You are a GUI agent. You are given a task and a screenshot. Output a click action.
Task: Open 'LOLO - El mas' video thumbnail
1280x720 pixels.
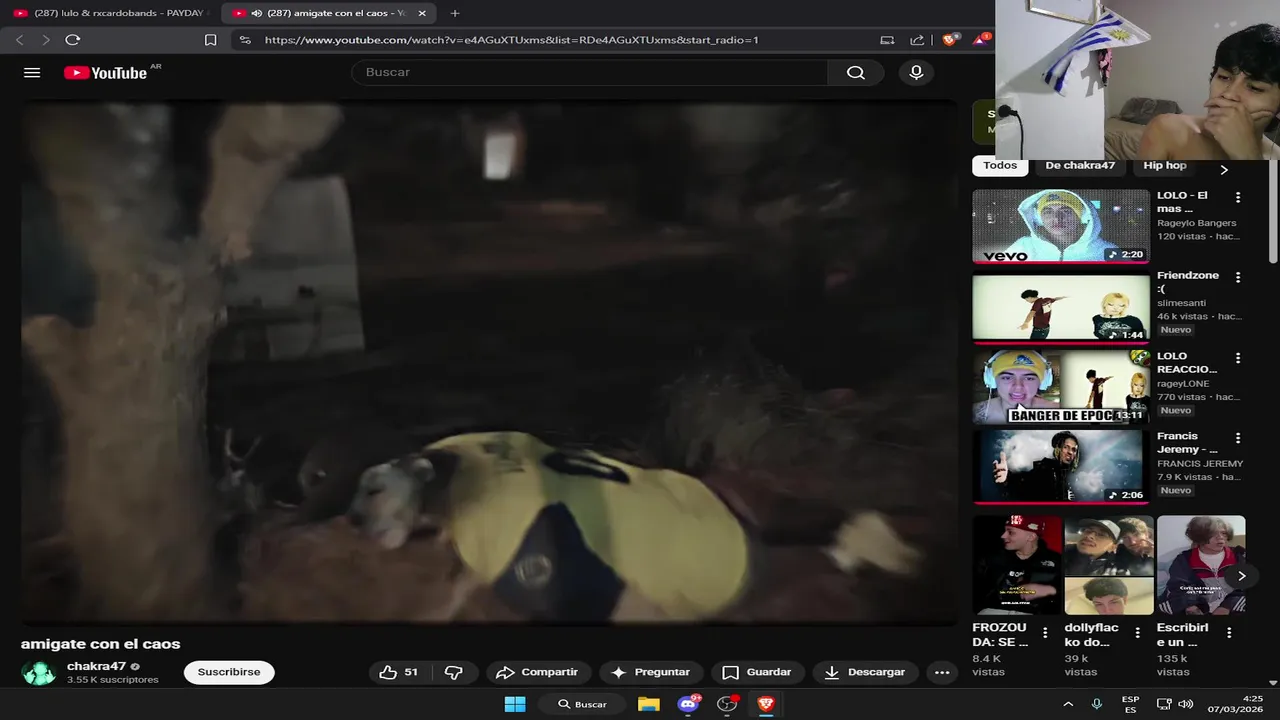pyautogui.click(x=1061, y=226)
